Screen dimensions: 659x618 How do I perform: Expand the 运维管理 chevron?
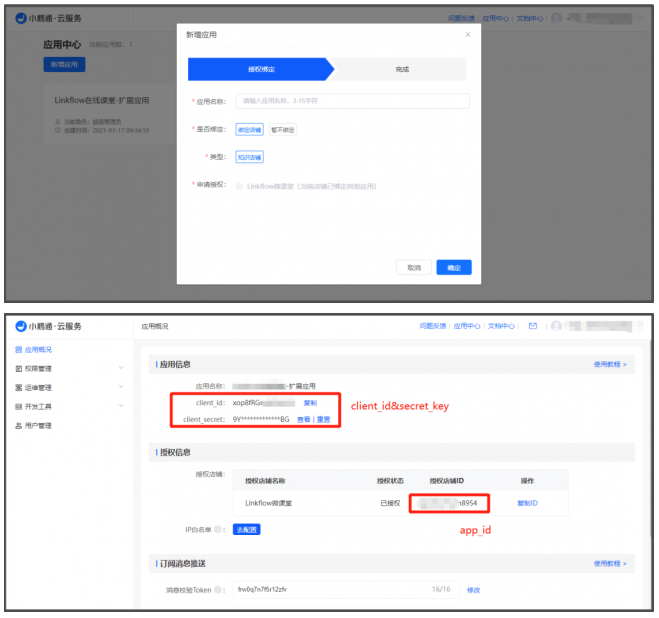121,387
